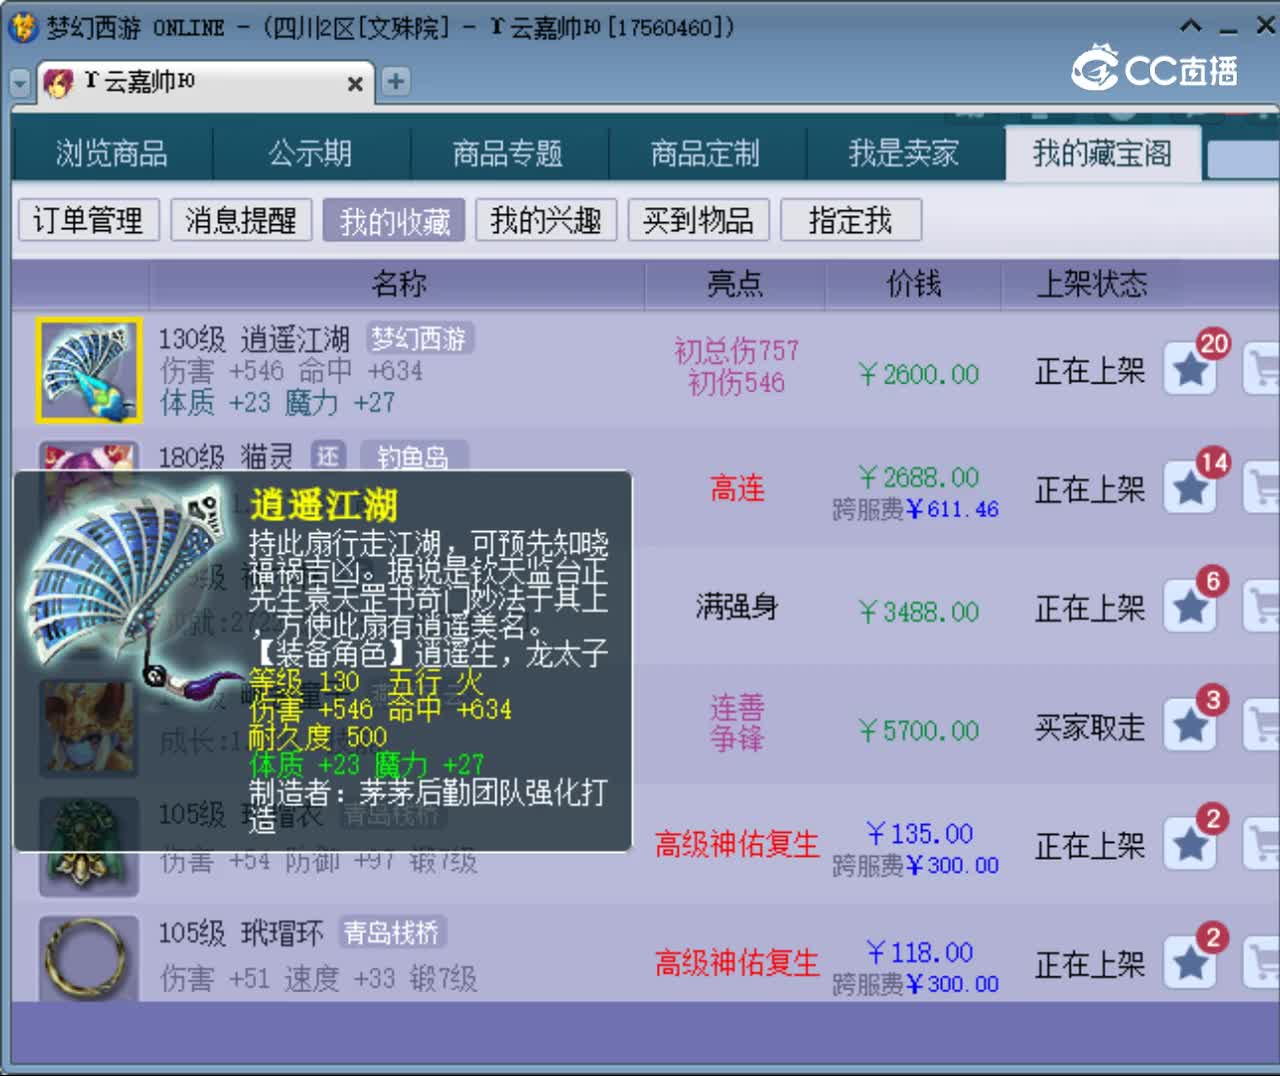1280x1076 pixels.
Task: Click the 指定我 button
Action: tap(851, 220)
